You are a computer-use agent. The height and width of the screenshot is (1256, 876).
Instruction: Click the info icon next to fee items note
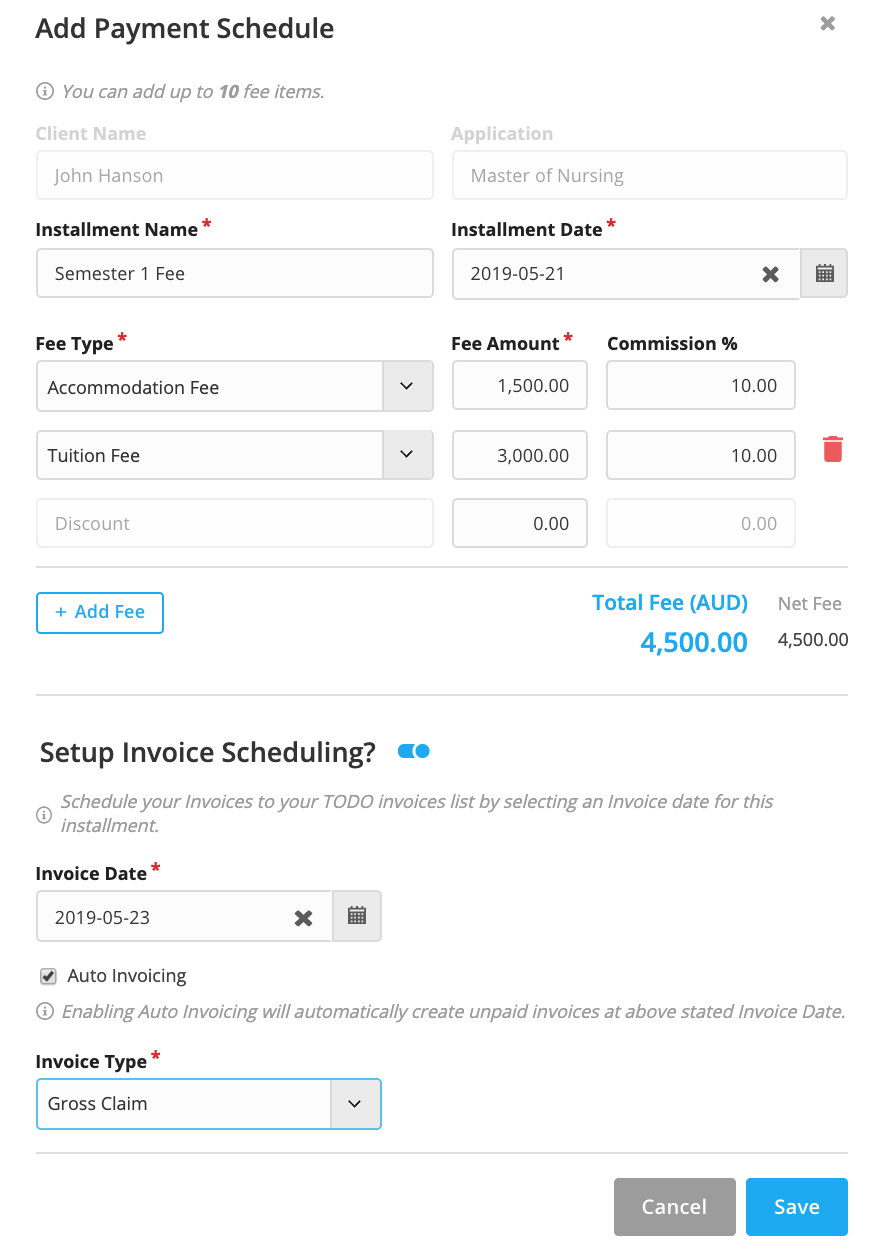pyautogui.click(x=44, y=90)
